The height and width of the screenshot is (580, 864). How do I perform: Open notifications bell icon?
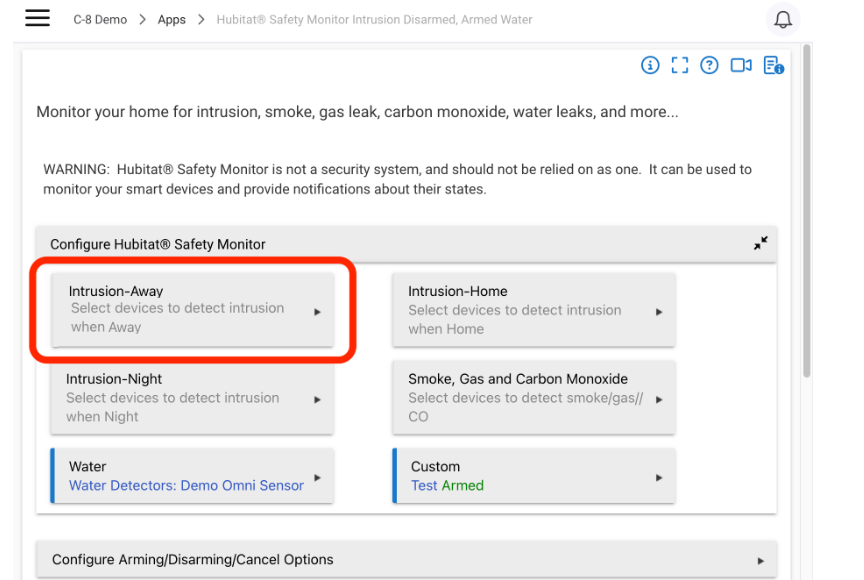coord(782,20)
